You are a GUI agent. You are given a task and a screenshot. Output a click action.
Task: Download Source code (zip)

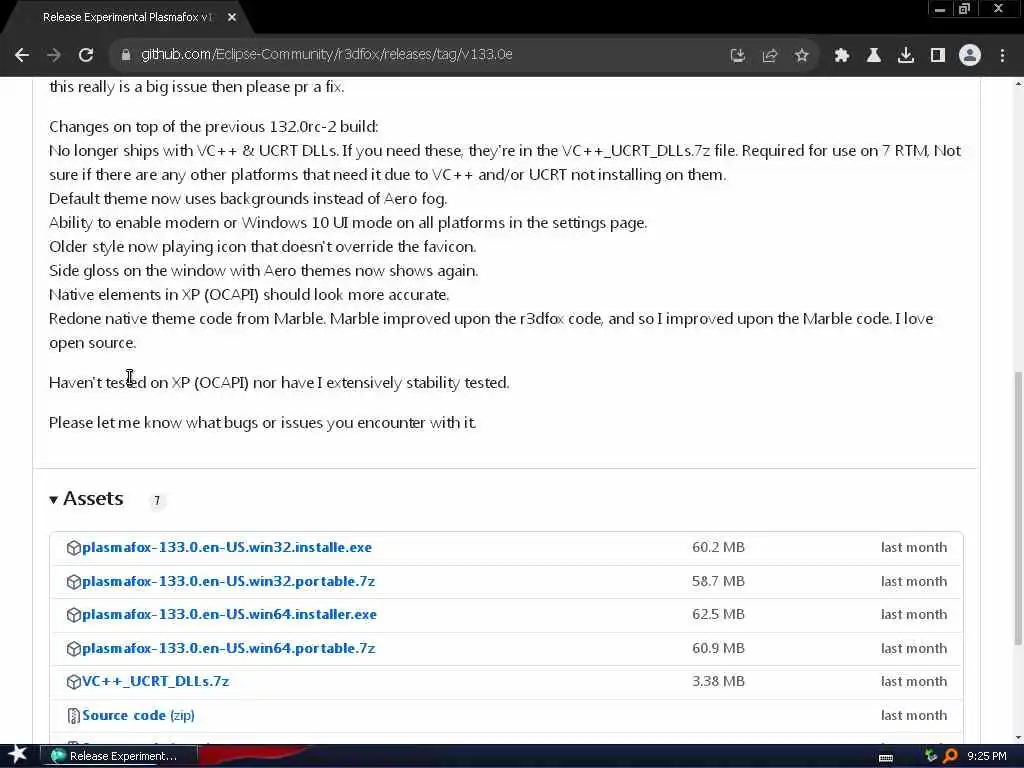[138, 716]
